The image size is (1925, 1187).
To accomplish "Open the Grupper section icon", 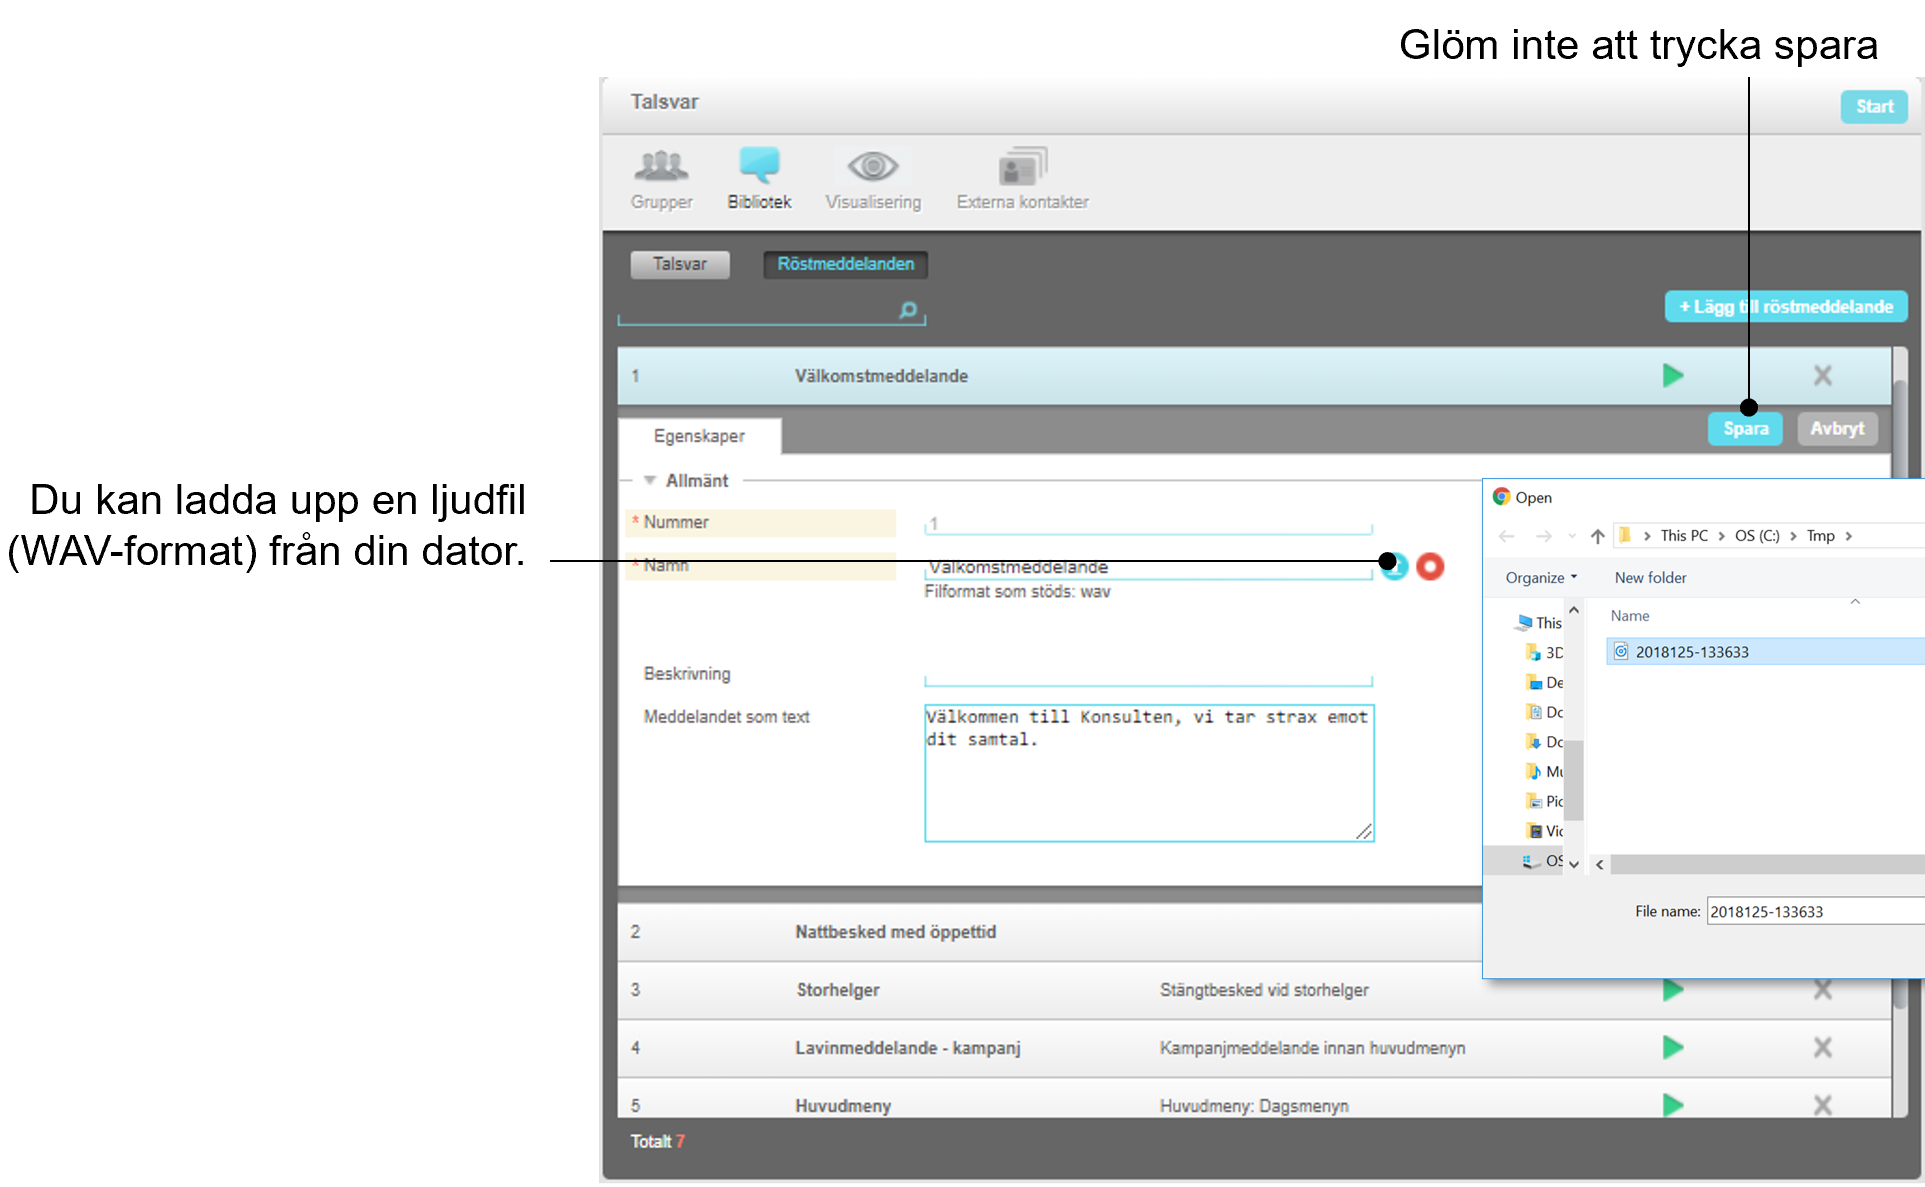I will point(661,166).
